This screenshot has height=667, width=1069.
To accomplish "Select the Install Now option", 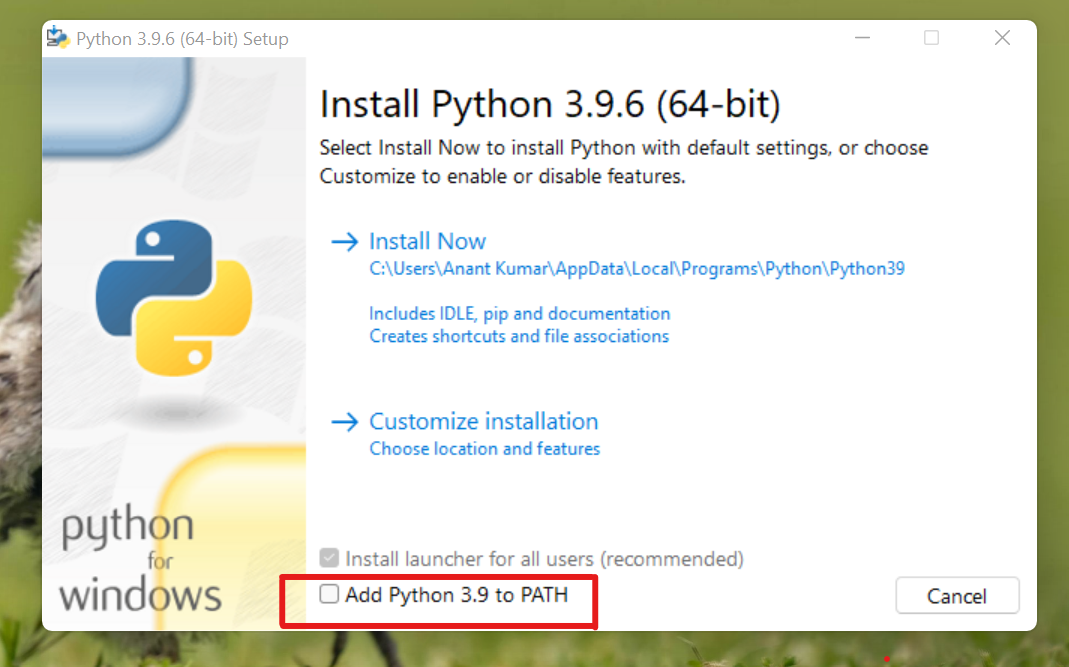I will click(427, 240).
